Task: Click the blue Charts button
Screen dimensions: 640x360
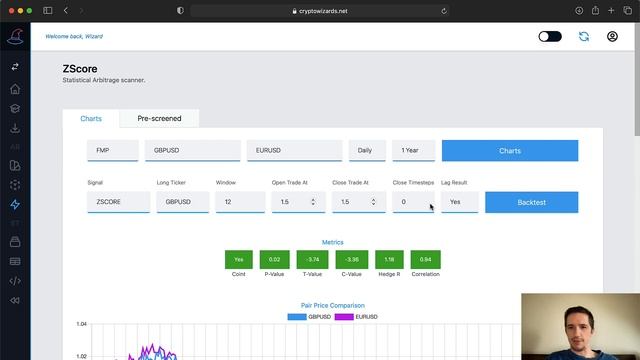Action: (510, 151)
